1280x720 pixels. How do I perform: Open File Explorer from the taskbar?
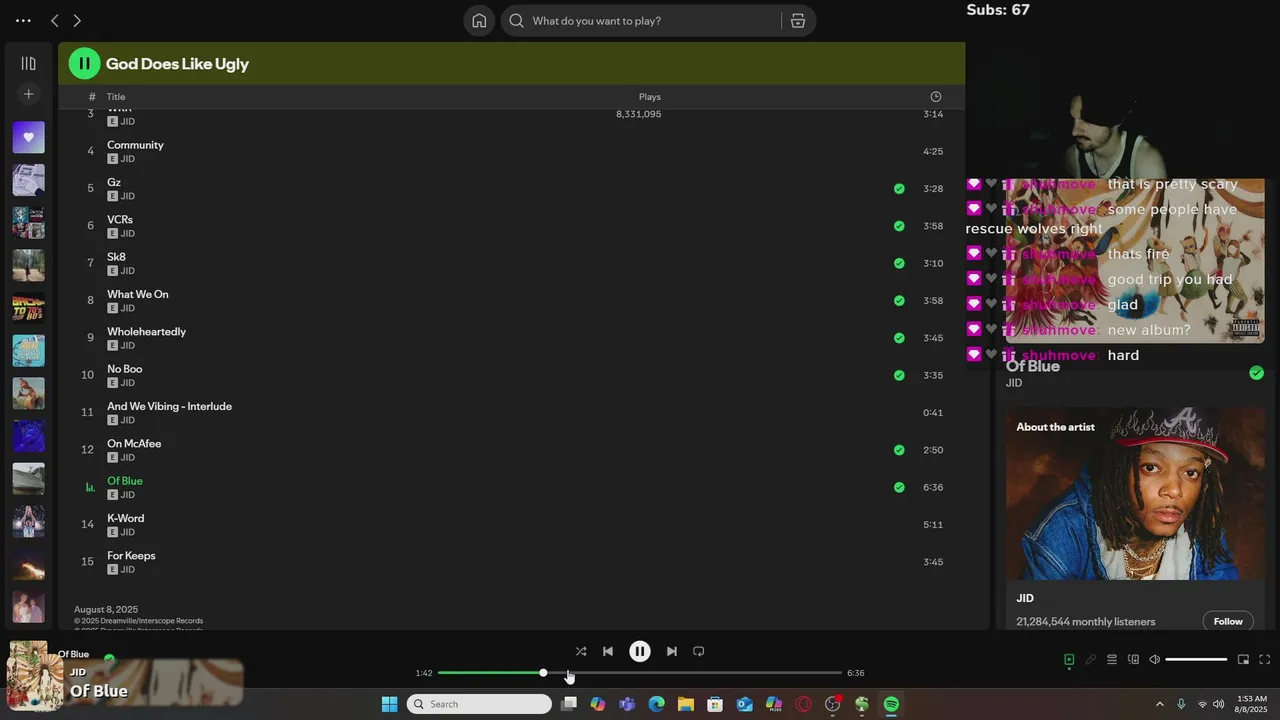pyautogui.click(x=686, y=704)
